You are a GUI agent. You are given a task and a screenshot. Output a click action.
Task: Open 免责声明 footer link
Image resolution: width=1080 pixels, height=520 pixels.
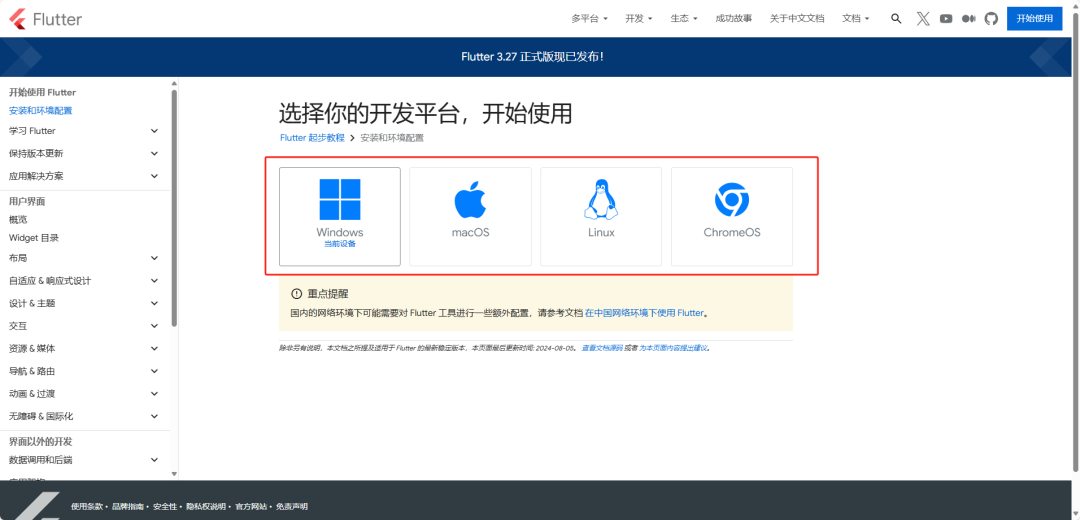292,507
